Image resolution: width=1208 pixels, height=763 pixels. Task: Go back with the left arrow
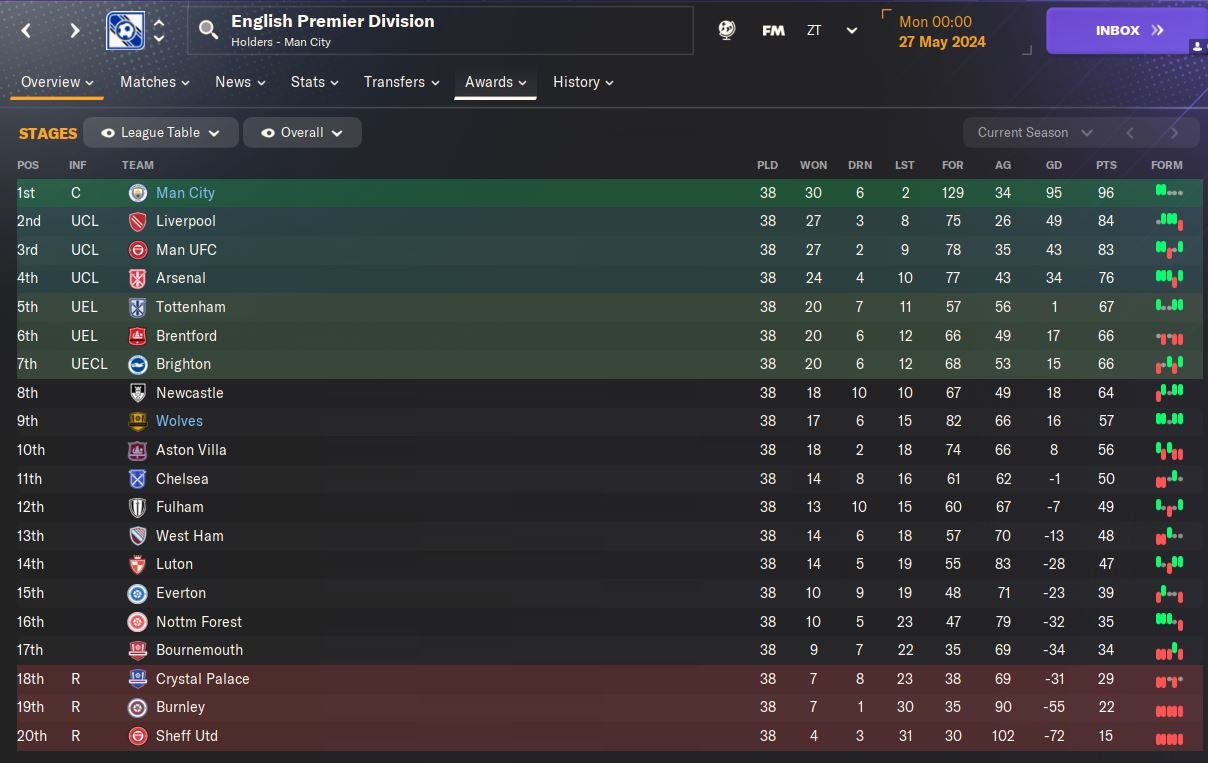[x=27, y=31]
